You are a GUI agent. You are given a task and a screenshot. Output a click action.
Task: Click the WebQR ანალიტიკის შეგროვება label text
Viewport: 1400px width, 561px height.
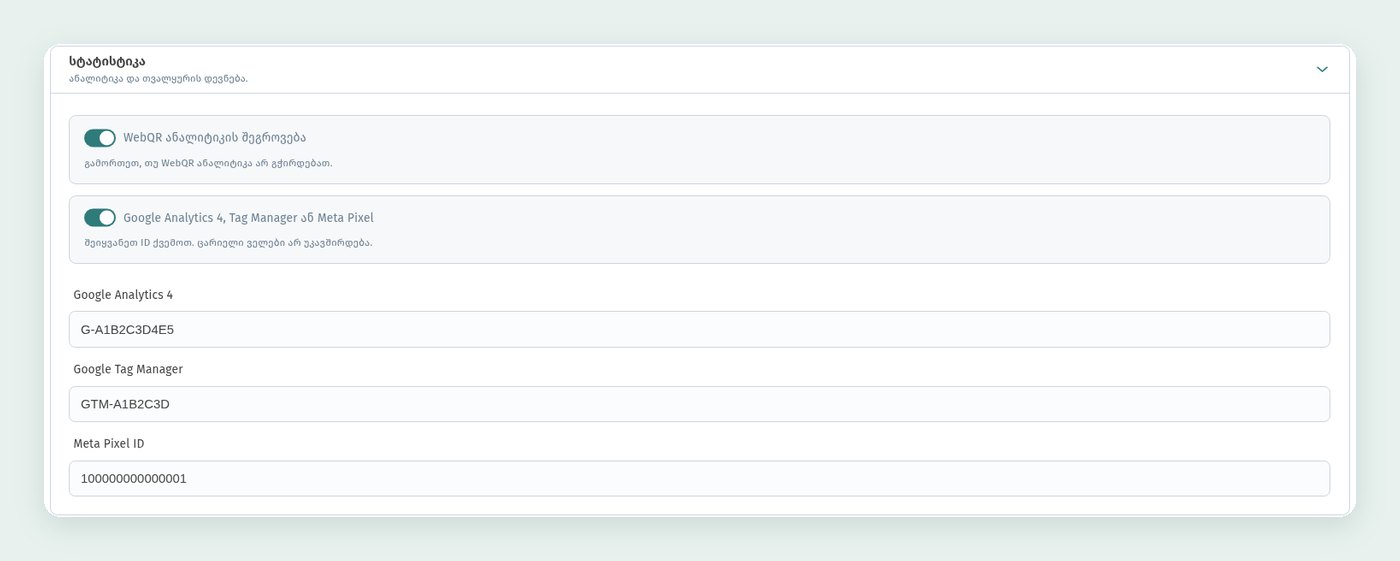[x=214, y=138]
